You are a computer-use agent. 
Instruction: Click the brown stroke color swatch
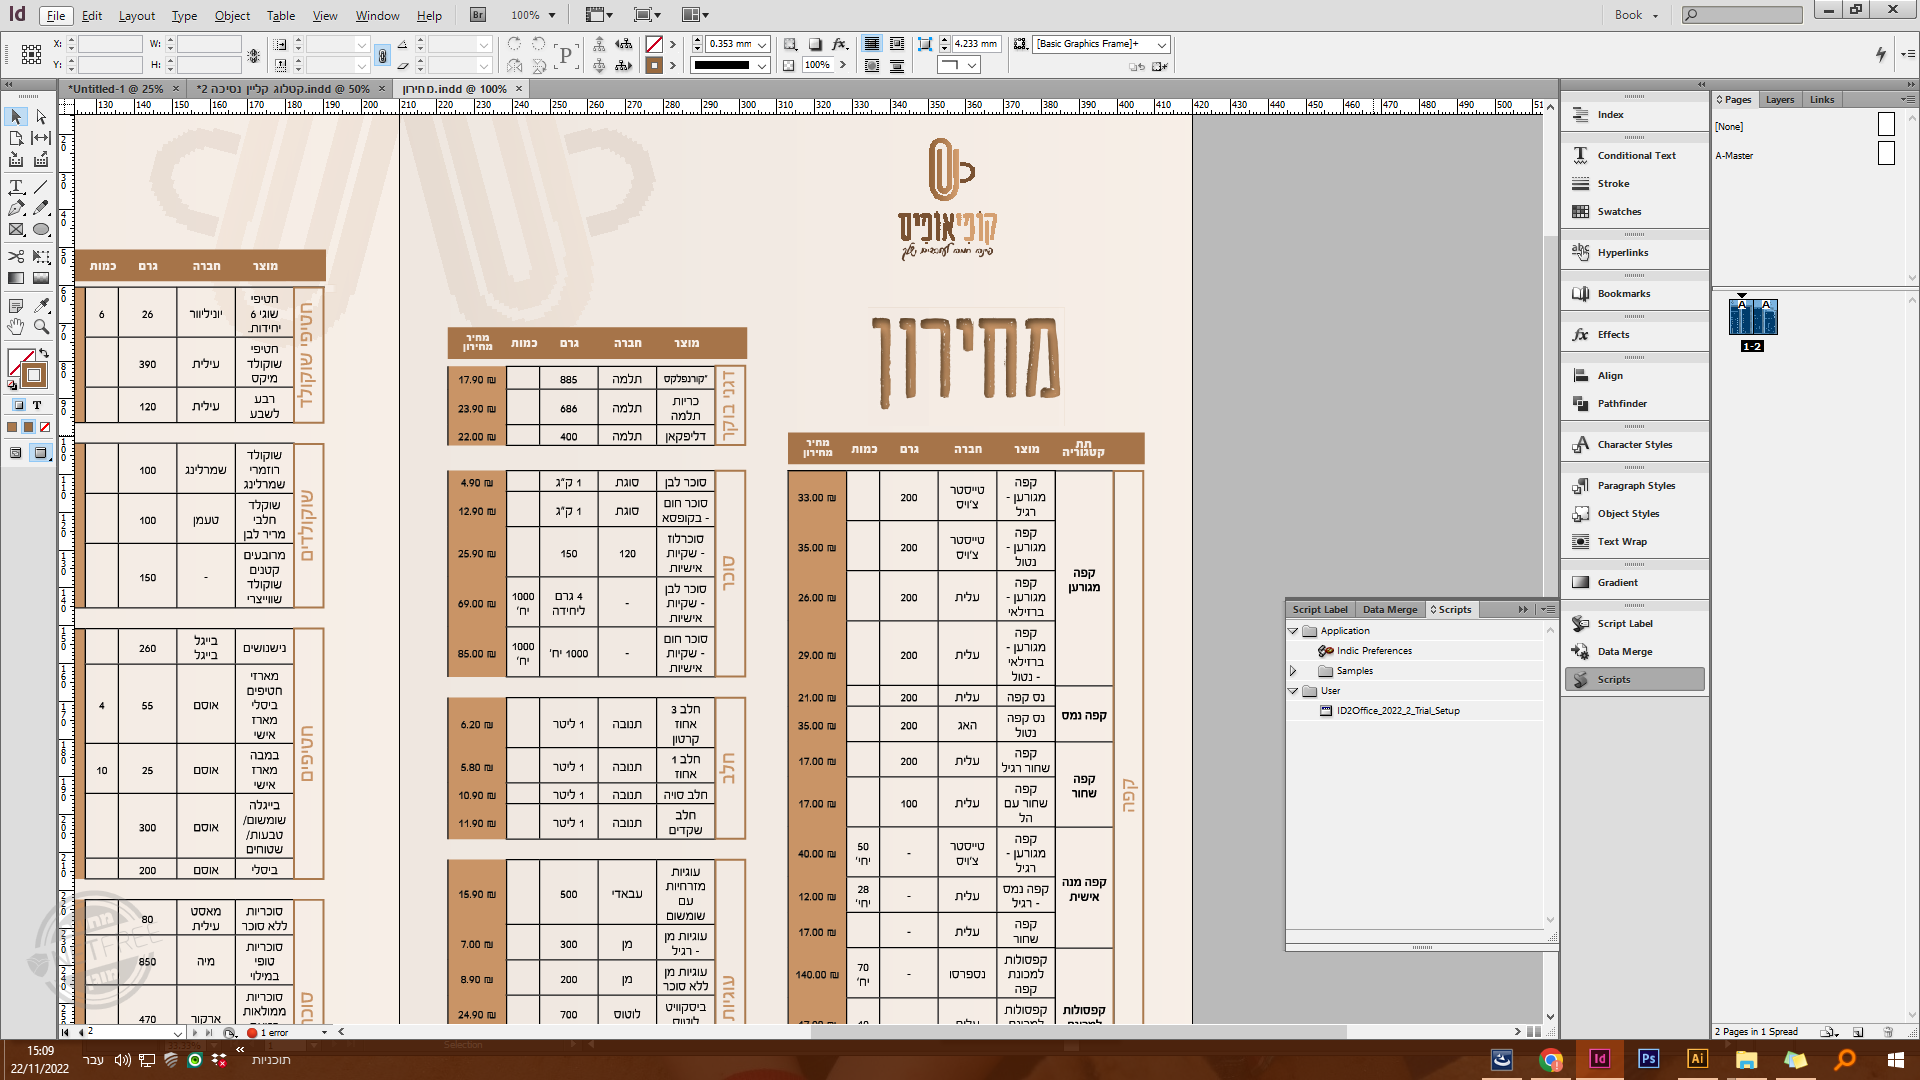pyautogui.click(x=654, y=66)
